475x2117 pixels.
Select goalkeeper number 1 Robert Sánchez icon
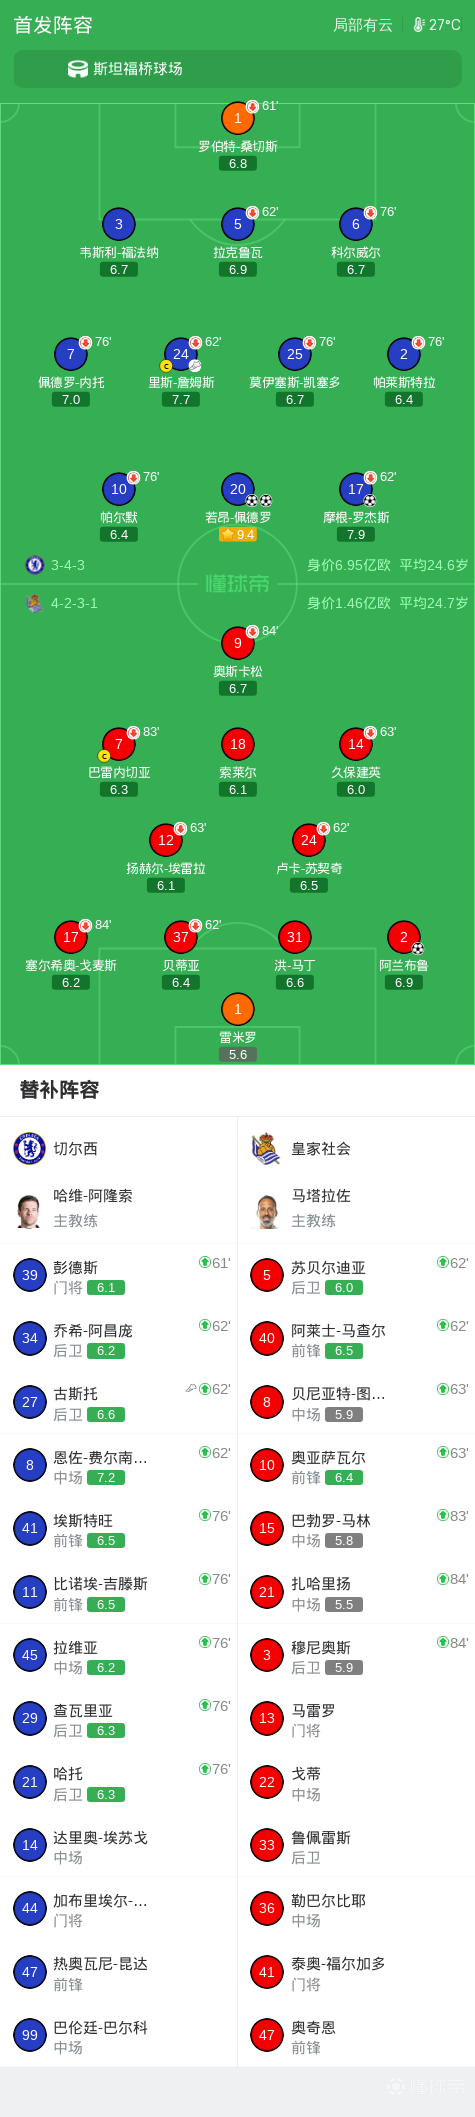[238, 118]
